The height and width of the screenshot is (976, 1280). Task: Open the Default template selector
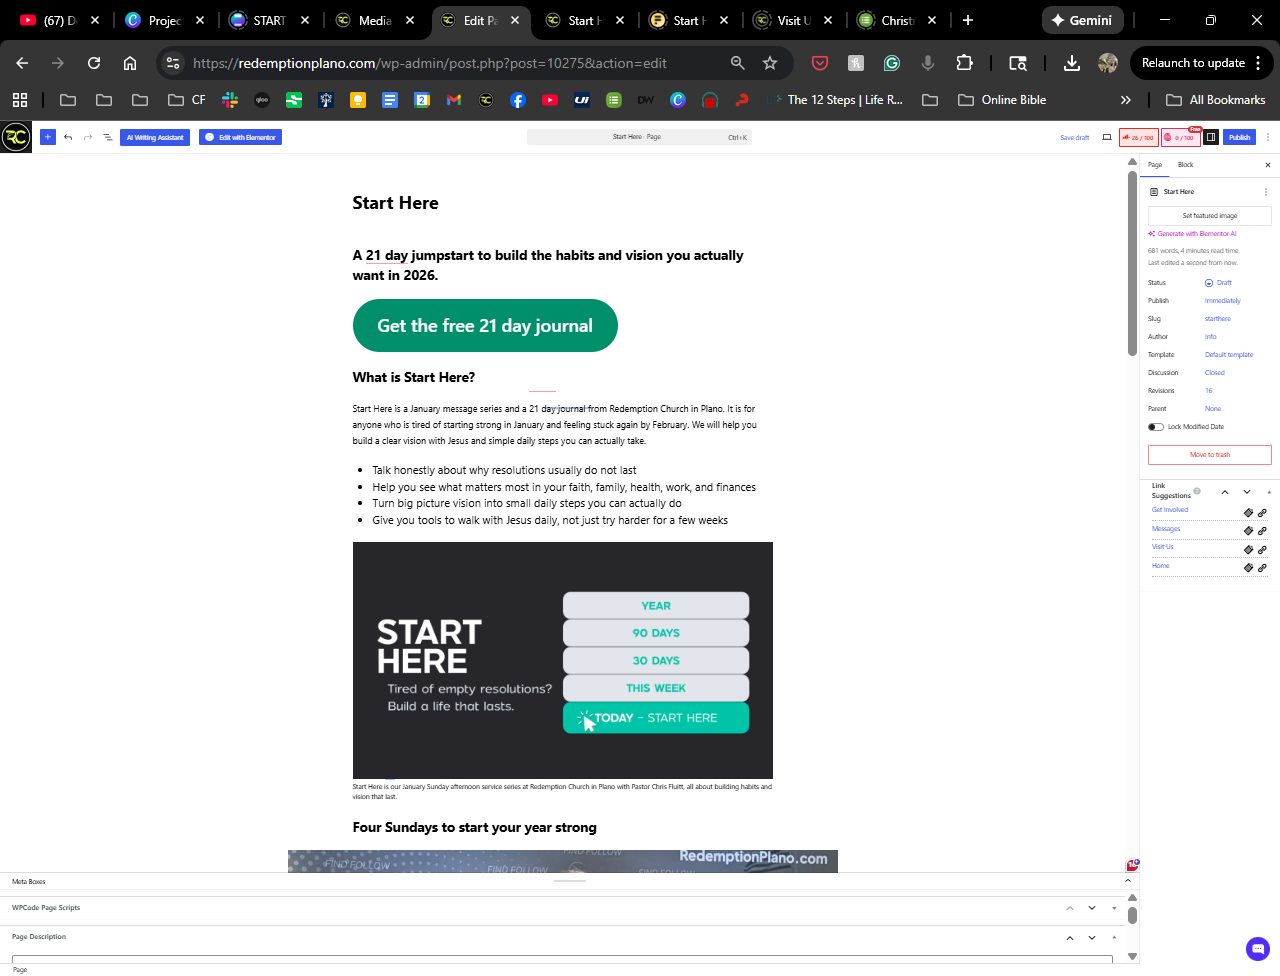1228,355
